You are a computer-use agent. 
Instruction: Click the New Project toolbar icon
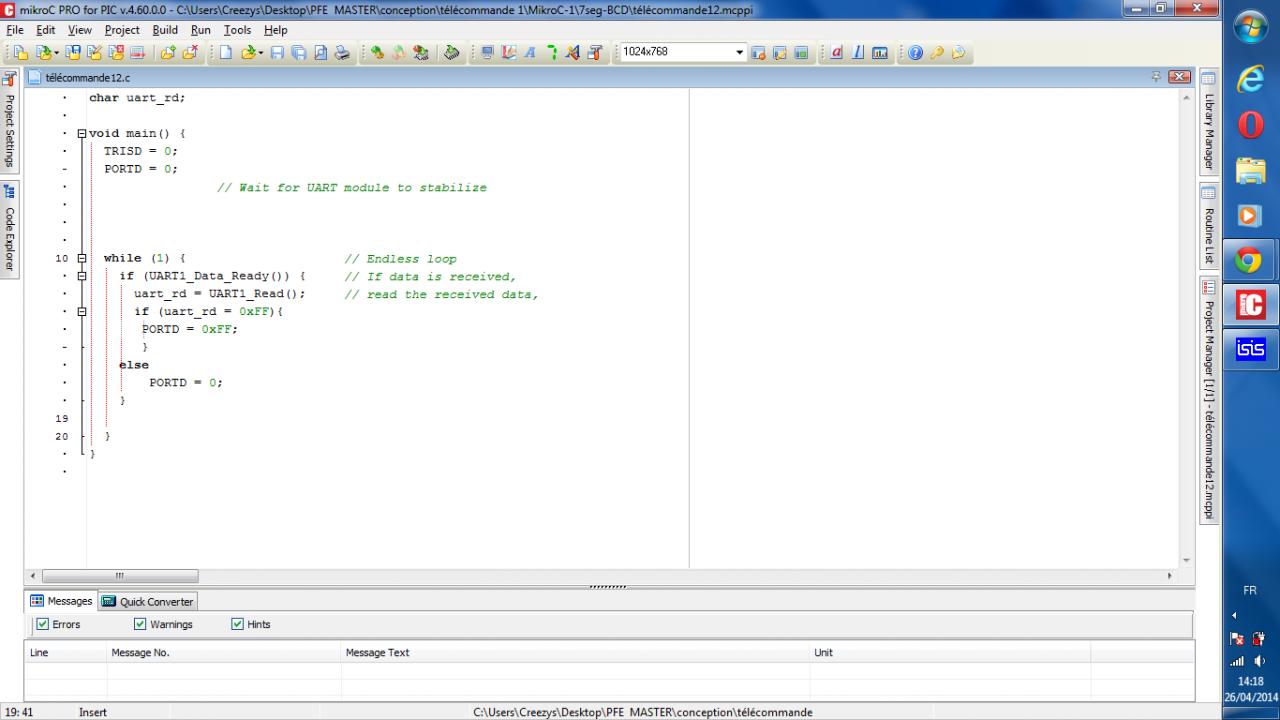pyautogui.click(x=20, y=52)
